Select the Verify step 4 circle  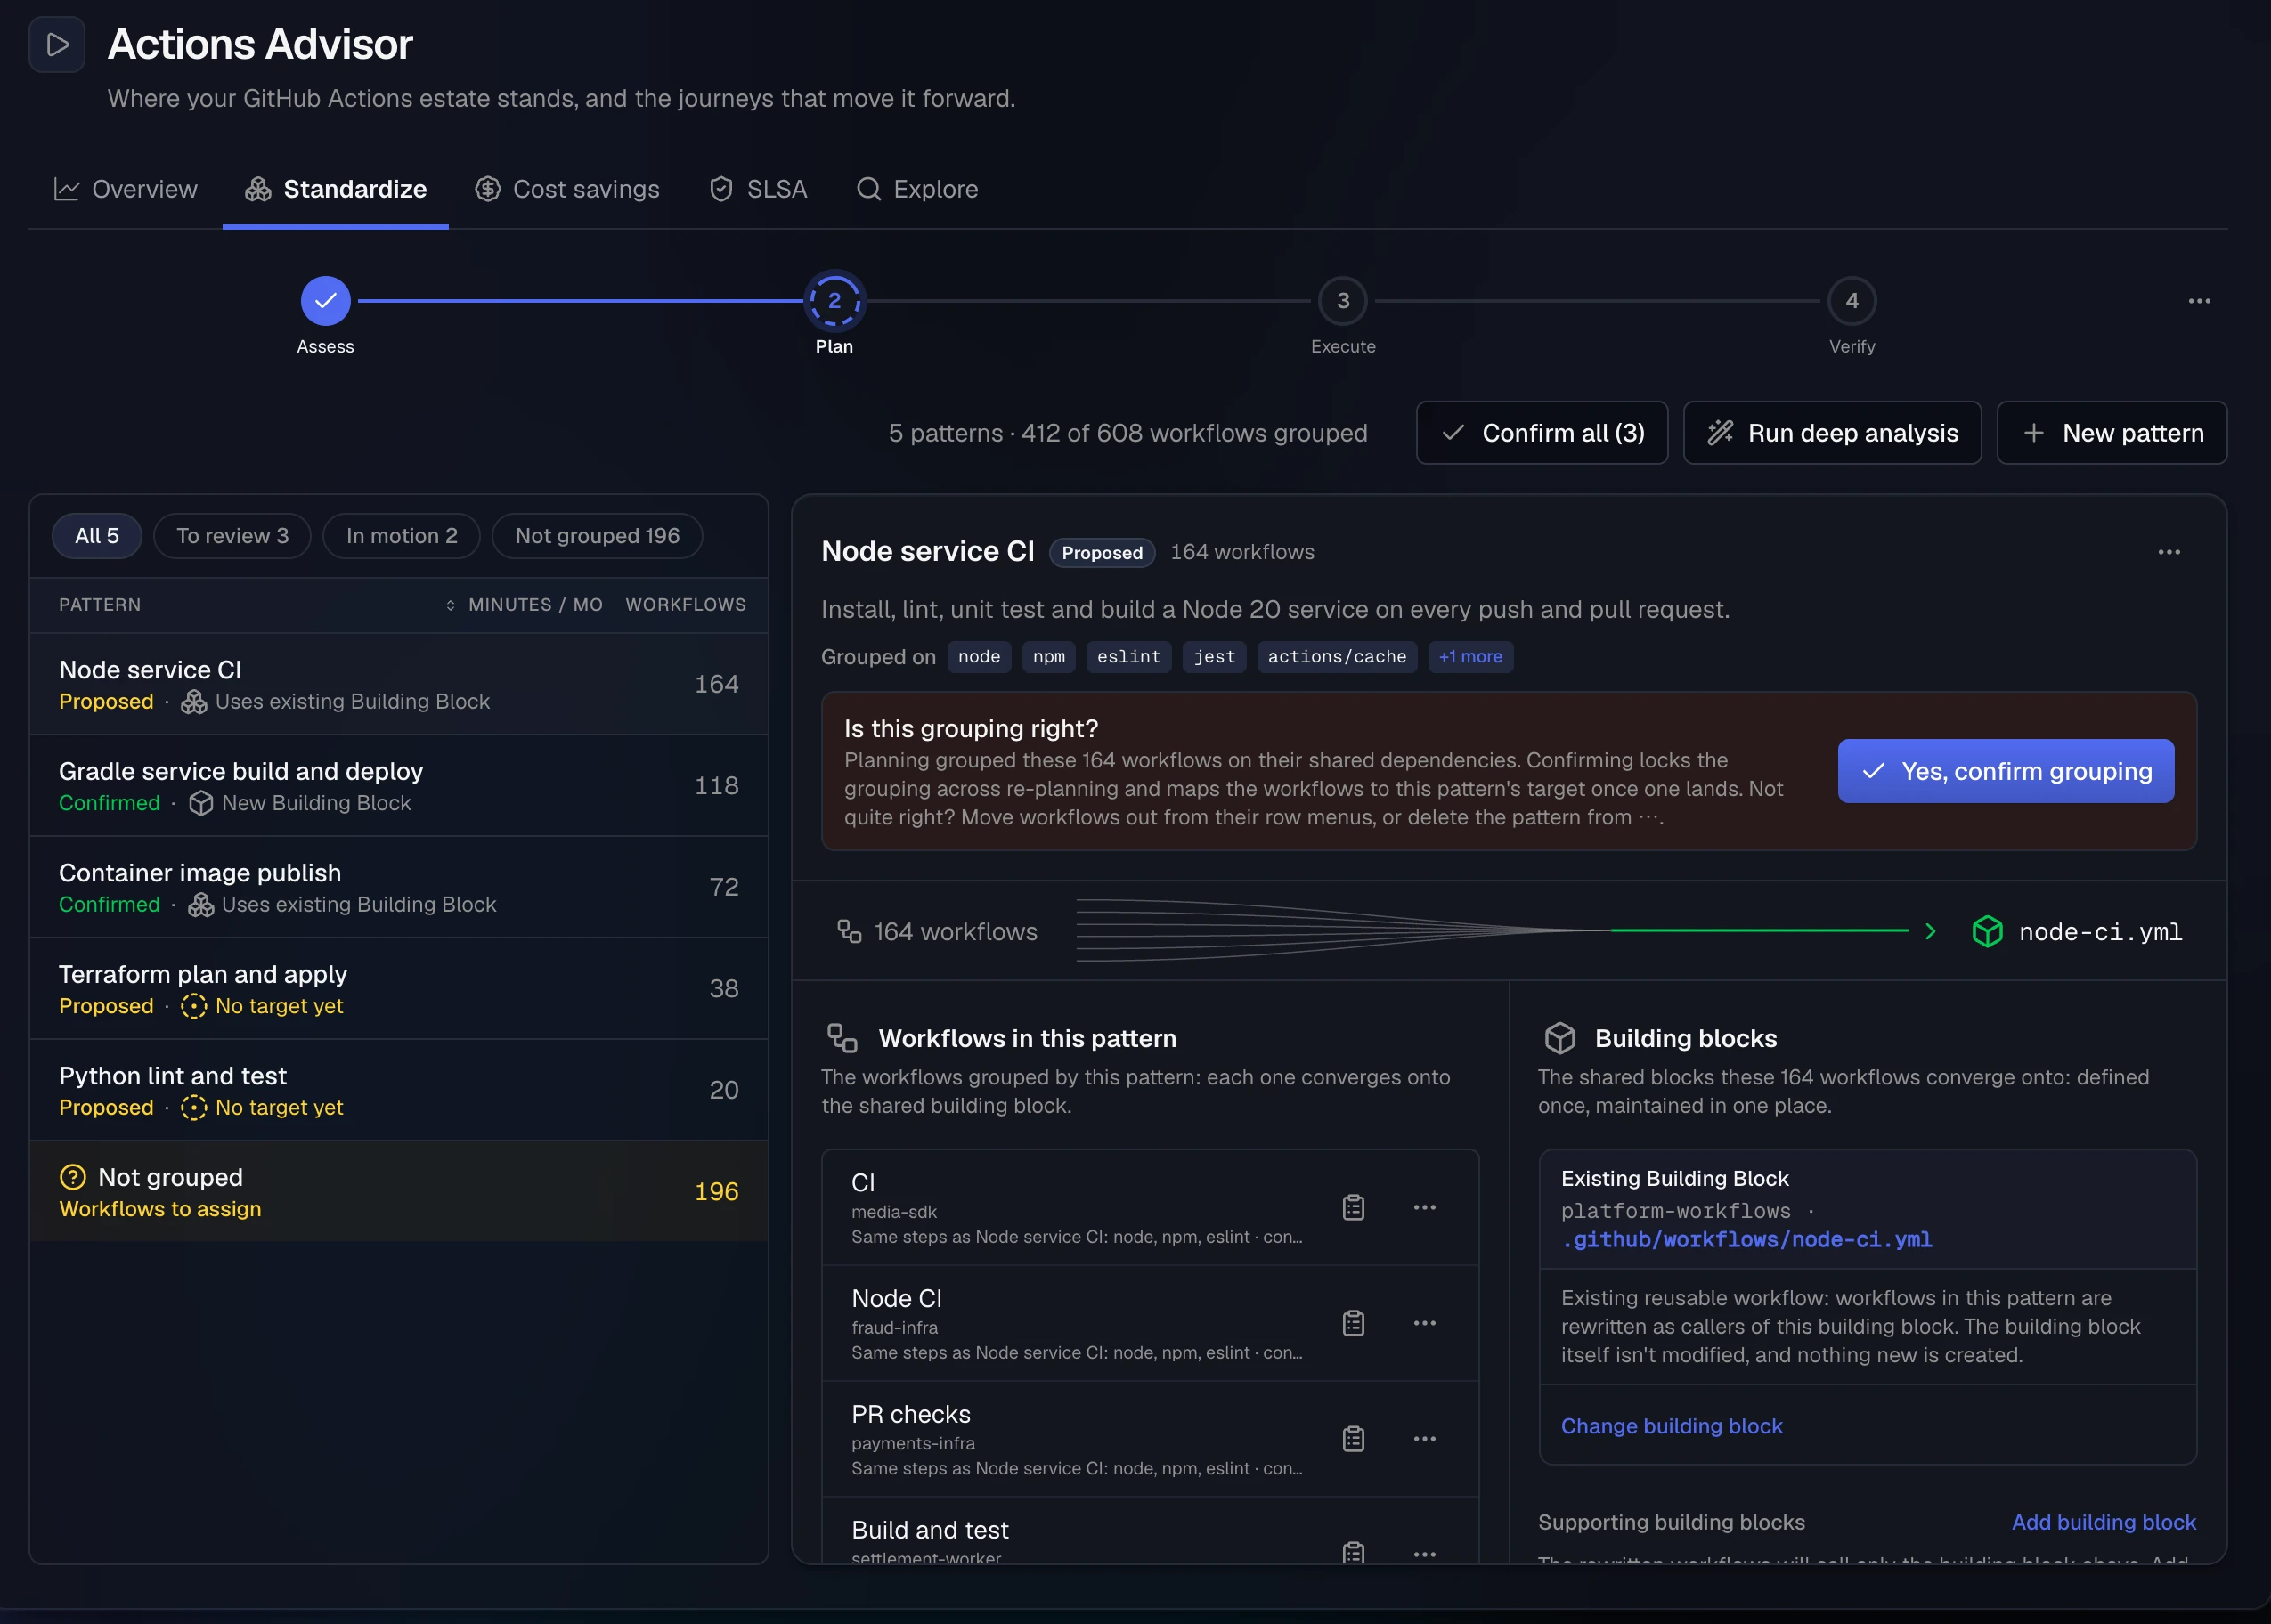[1852, 301]
